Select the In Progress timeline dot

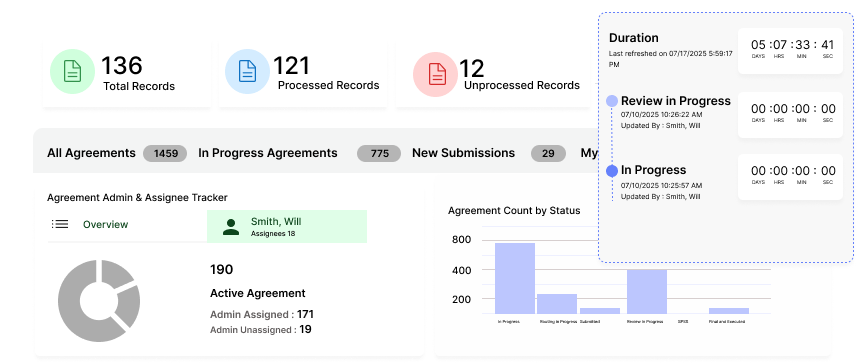click(612, 171)
